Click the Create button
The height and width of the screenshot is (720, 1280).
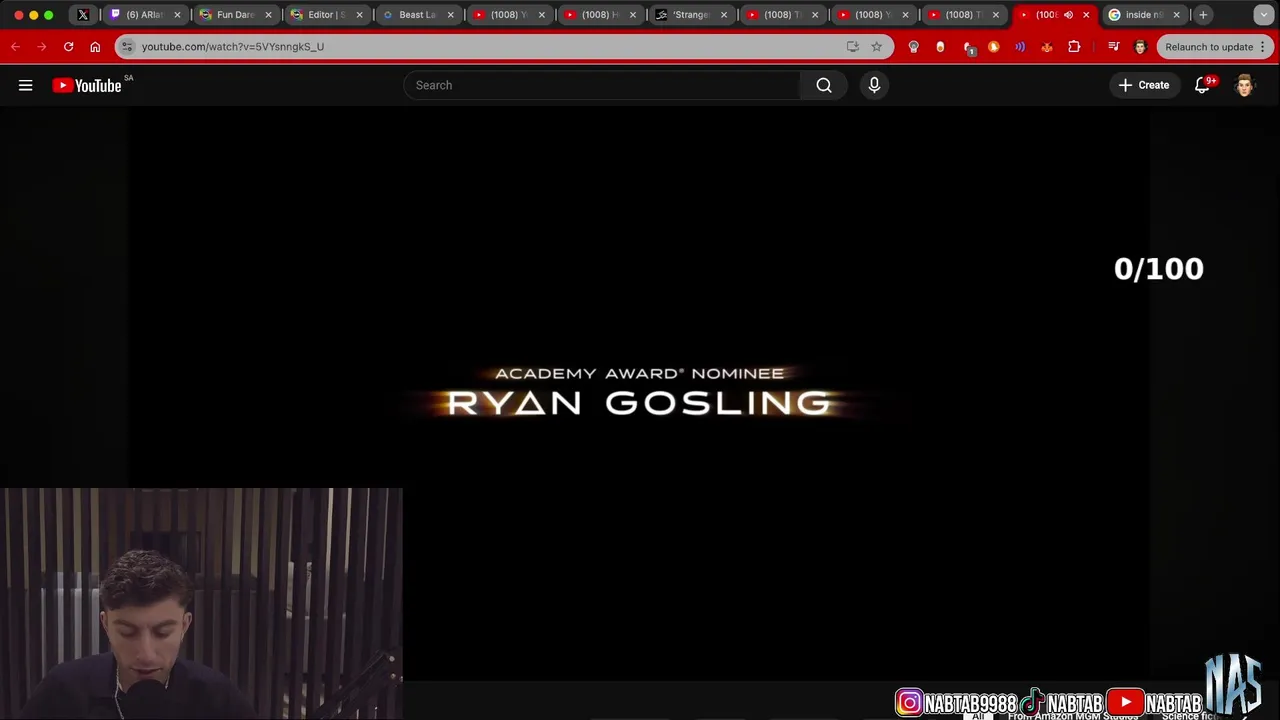click(1144, 85)
